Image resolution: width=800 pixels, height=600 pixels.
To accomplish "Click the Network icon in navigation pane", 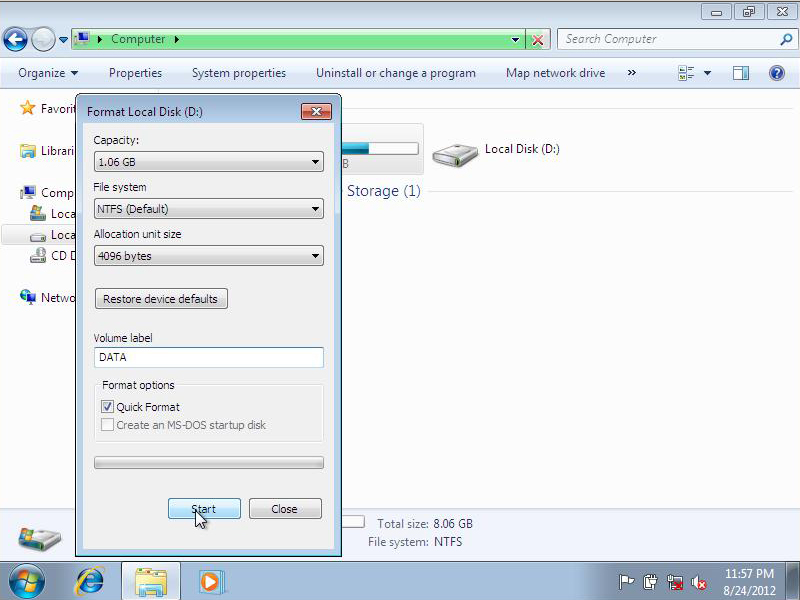I will point(28,297).
